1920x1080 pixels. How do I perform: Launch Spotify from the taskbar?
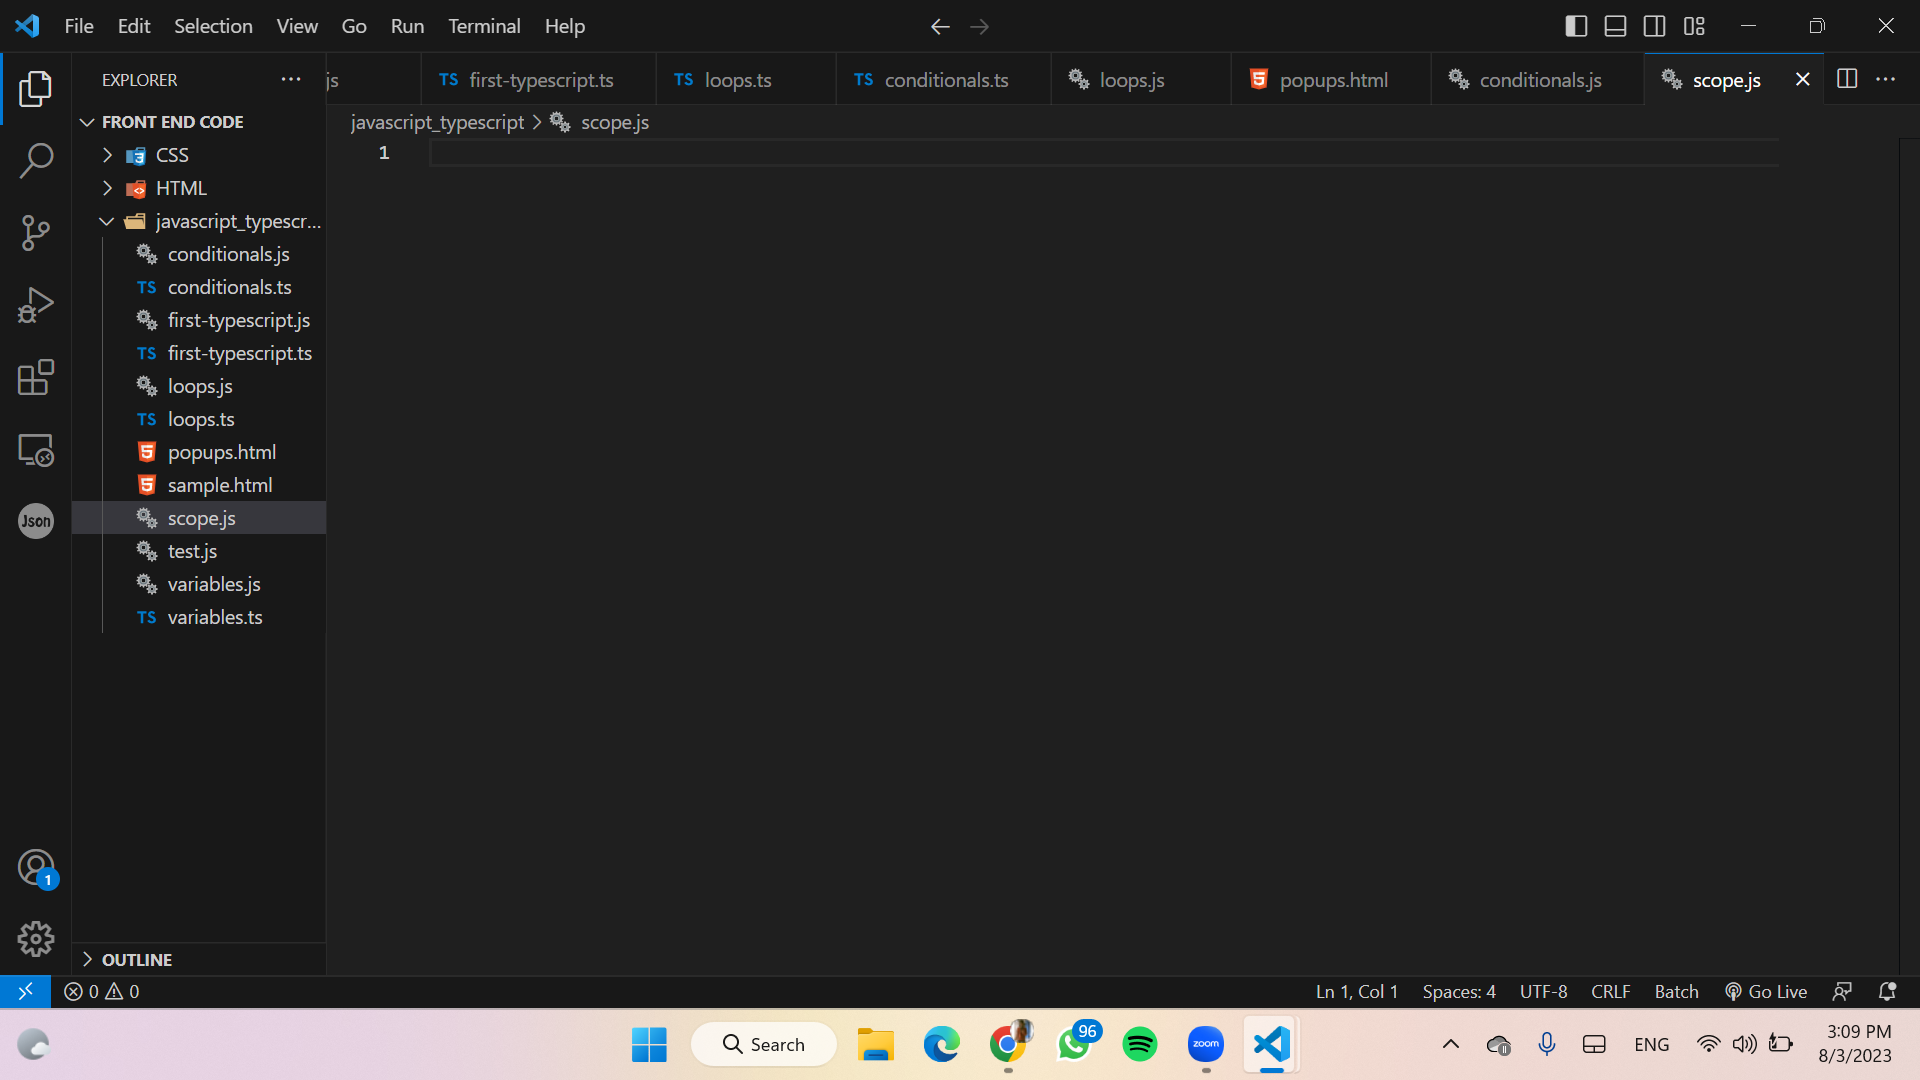tap(1140, 1043)
